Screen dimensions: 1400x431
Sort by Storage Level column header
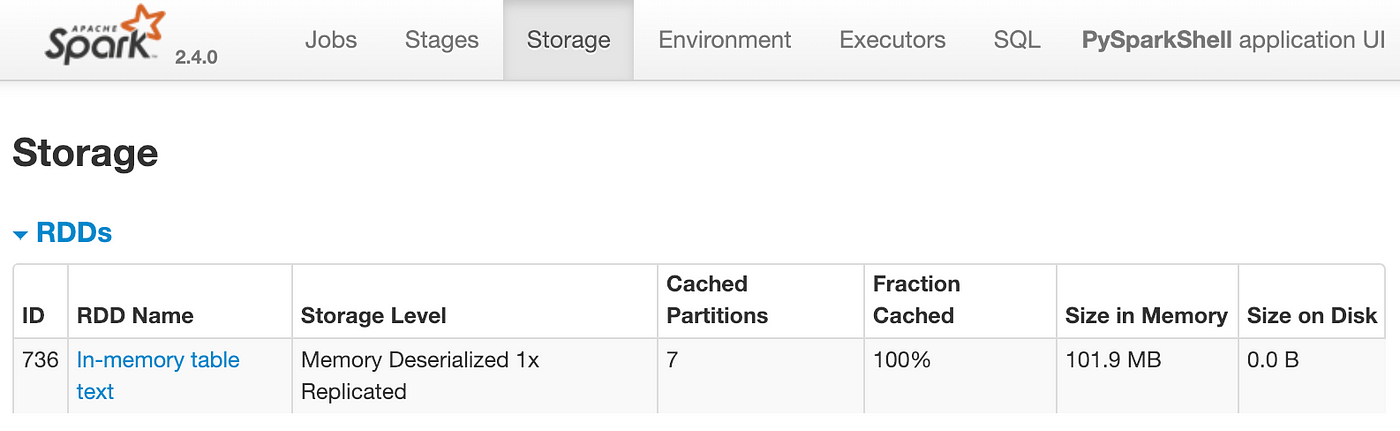click(374, 315)
